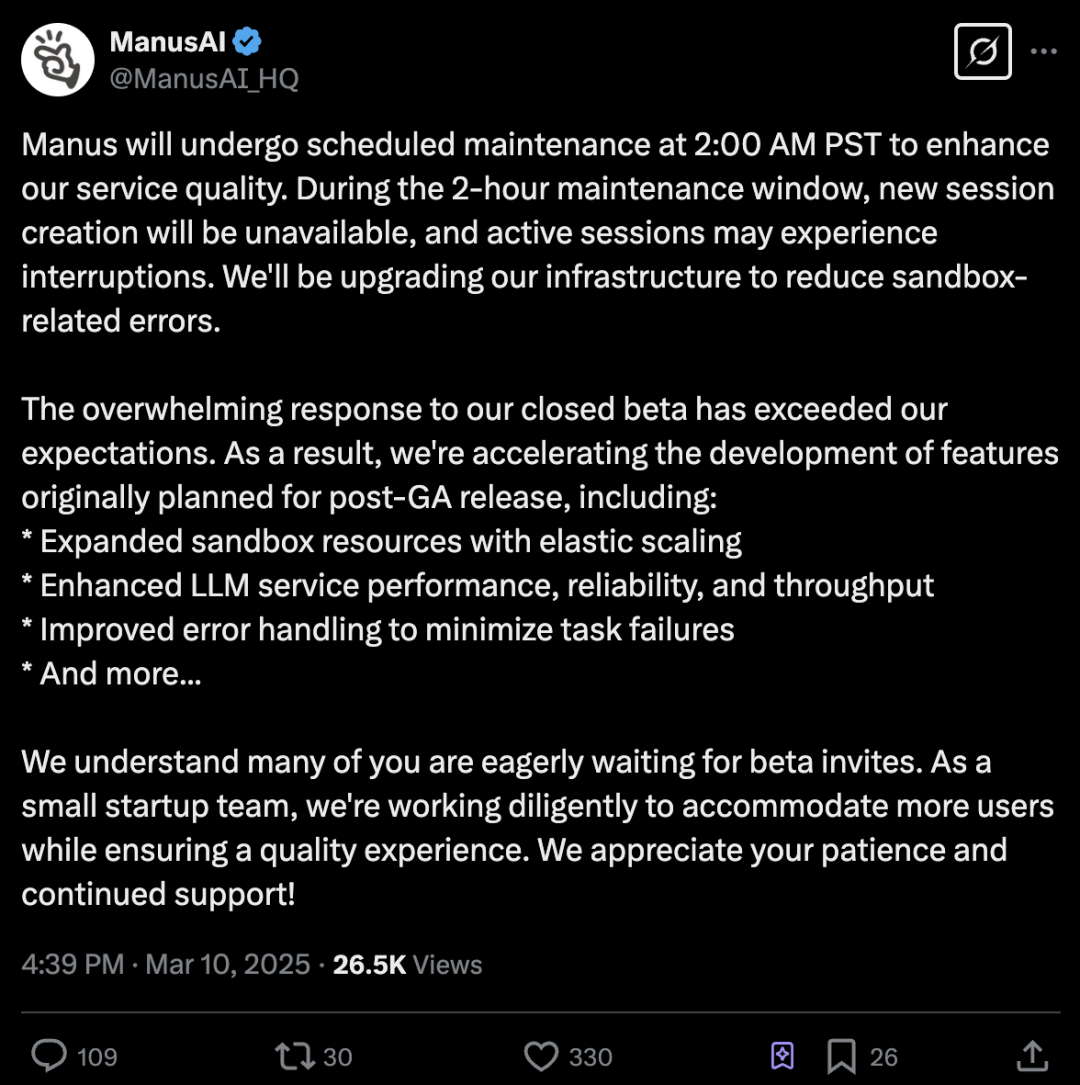Click the reply speech bubble icon

point(49,1056)
